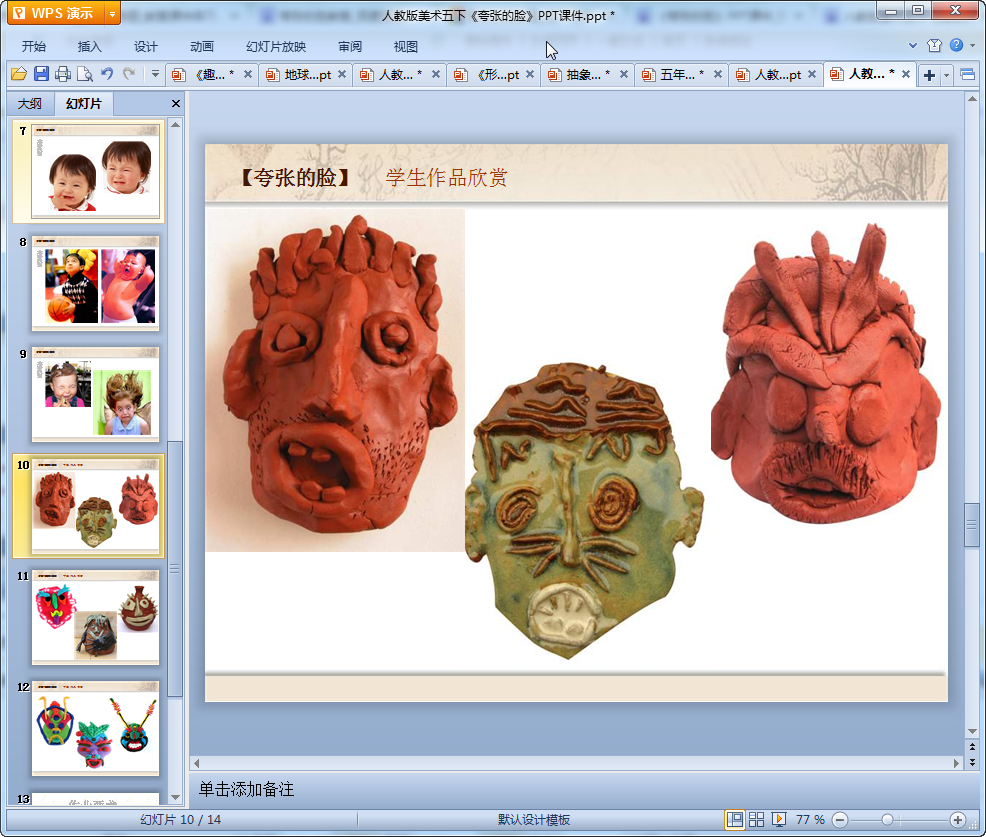This screenshot has width=986, height=837.
Task: Collapse the ribbon with the chevron arrow
Action: pyautogui.click(x=912, y=45)
